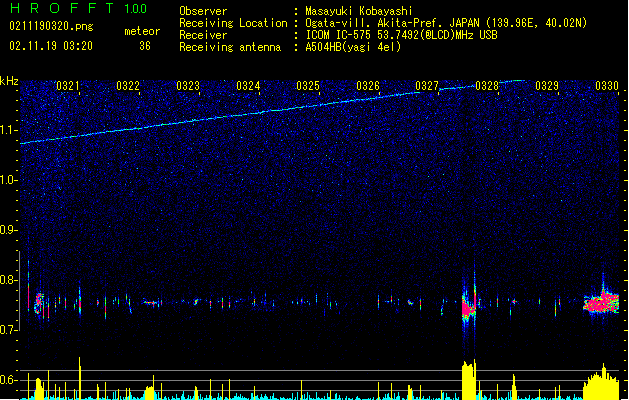The image size is (629, 400).
Task: Click the 0325 time marker
Action: (308, 86)
